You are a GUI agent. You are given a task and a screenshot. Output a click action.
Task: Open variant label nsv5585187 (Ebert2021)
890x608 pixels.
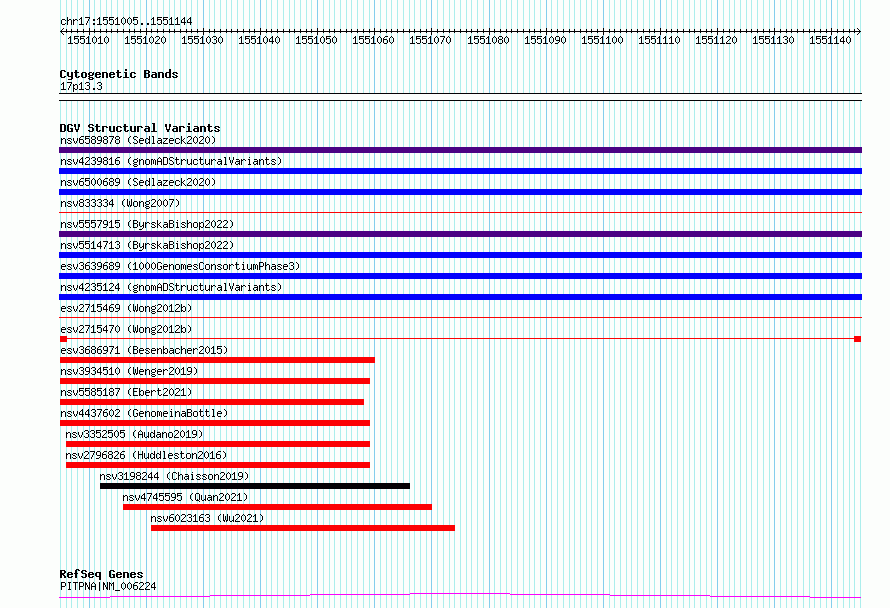pos(126,392)
